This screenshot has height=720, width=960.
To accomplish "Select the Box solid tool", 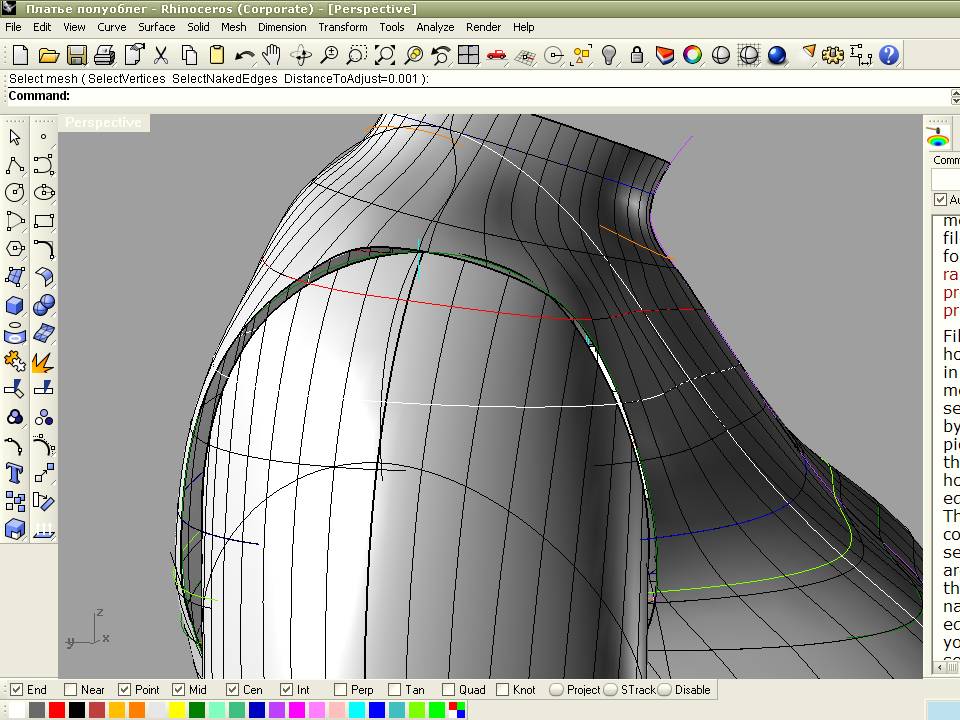I will tap(15, 305).
